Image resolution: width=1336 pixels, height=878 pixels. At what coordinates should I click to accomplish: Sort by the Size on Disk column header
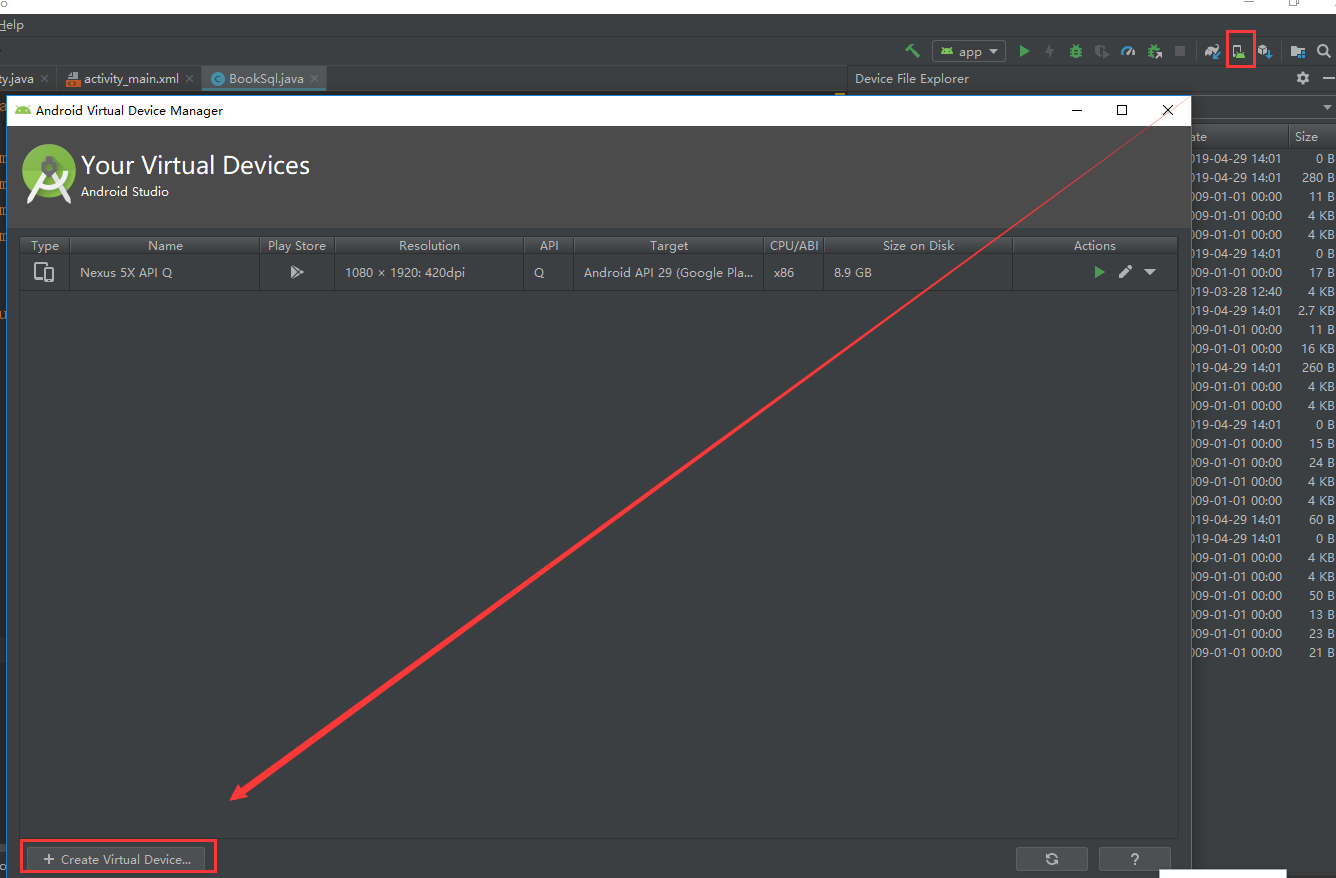click(918, 245)
